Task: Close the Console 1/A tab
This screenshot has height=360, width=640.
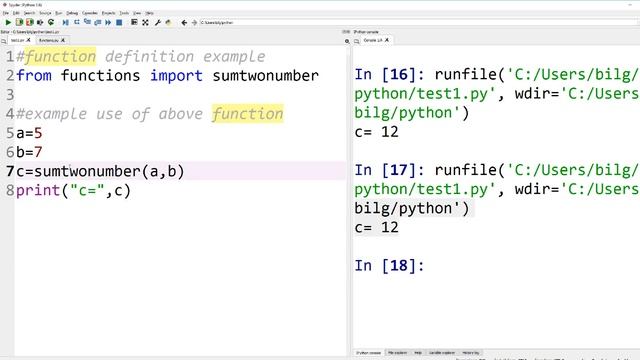Action: (387, 40)
